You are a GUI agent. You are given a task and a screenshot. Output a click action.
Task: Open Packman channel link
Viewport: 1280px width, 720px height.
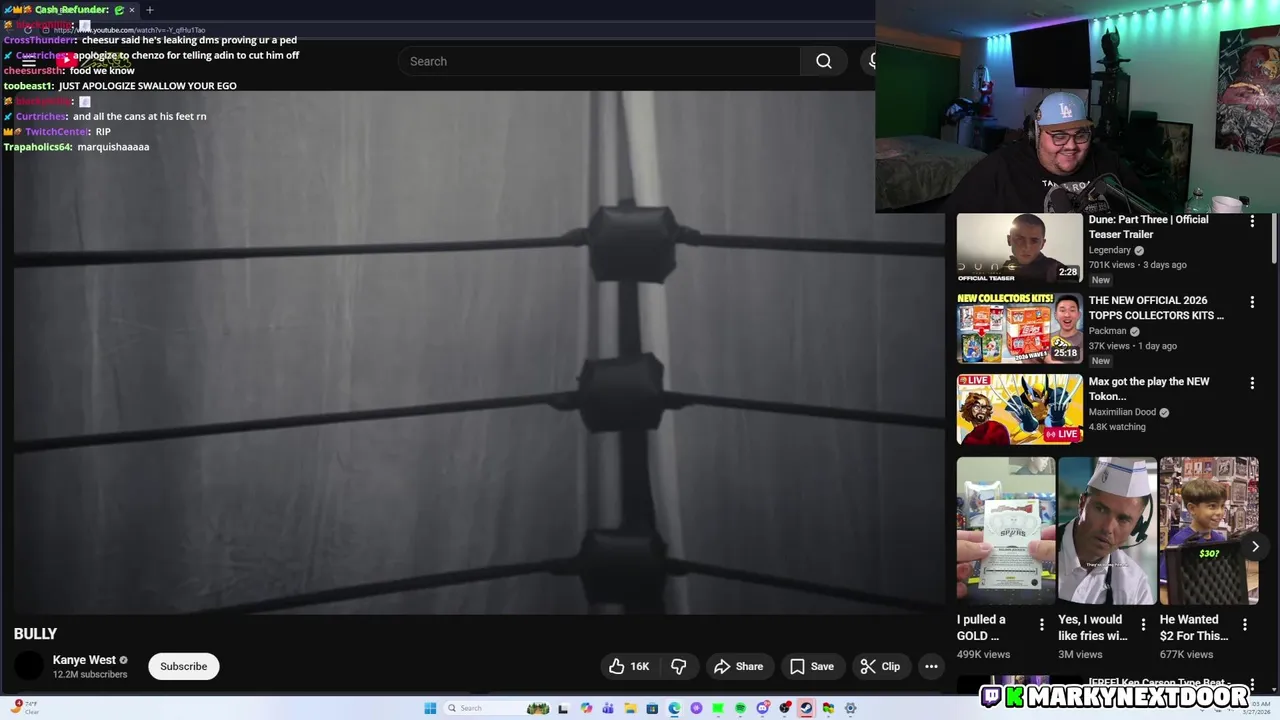click(x=1108, y=331)
